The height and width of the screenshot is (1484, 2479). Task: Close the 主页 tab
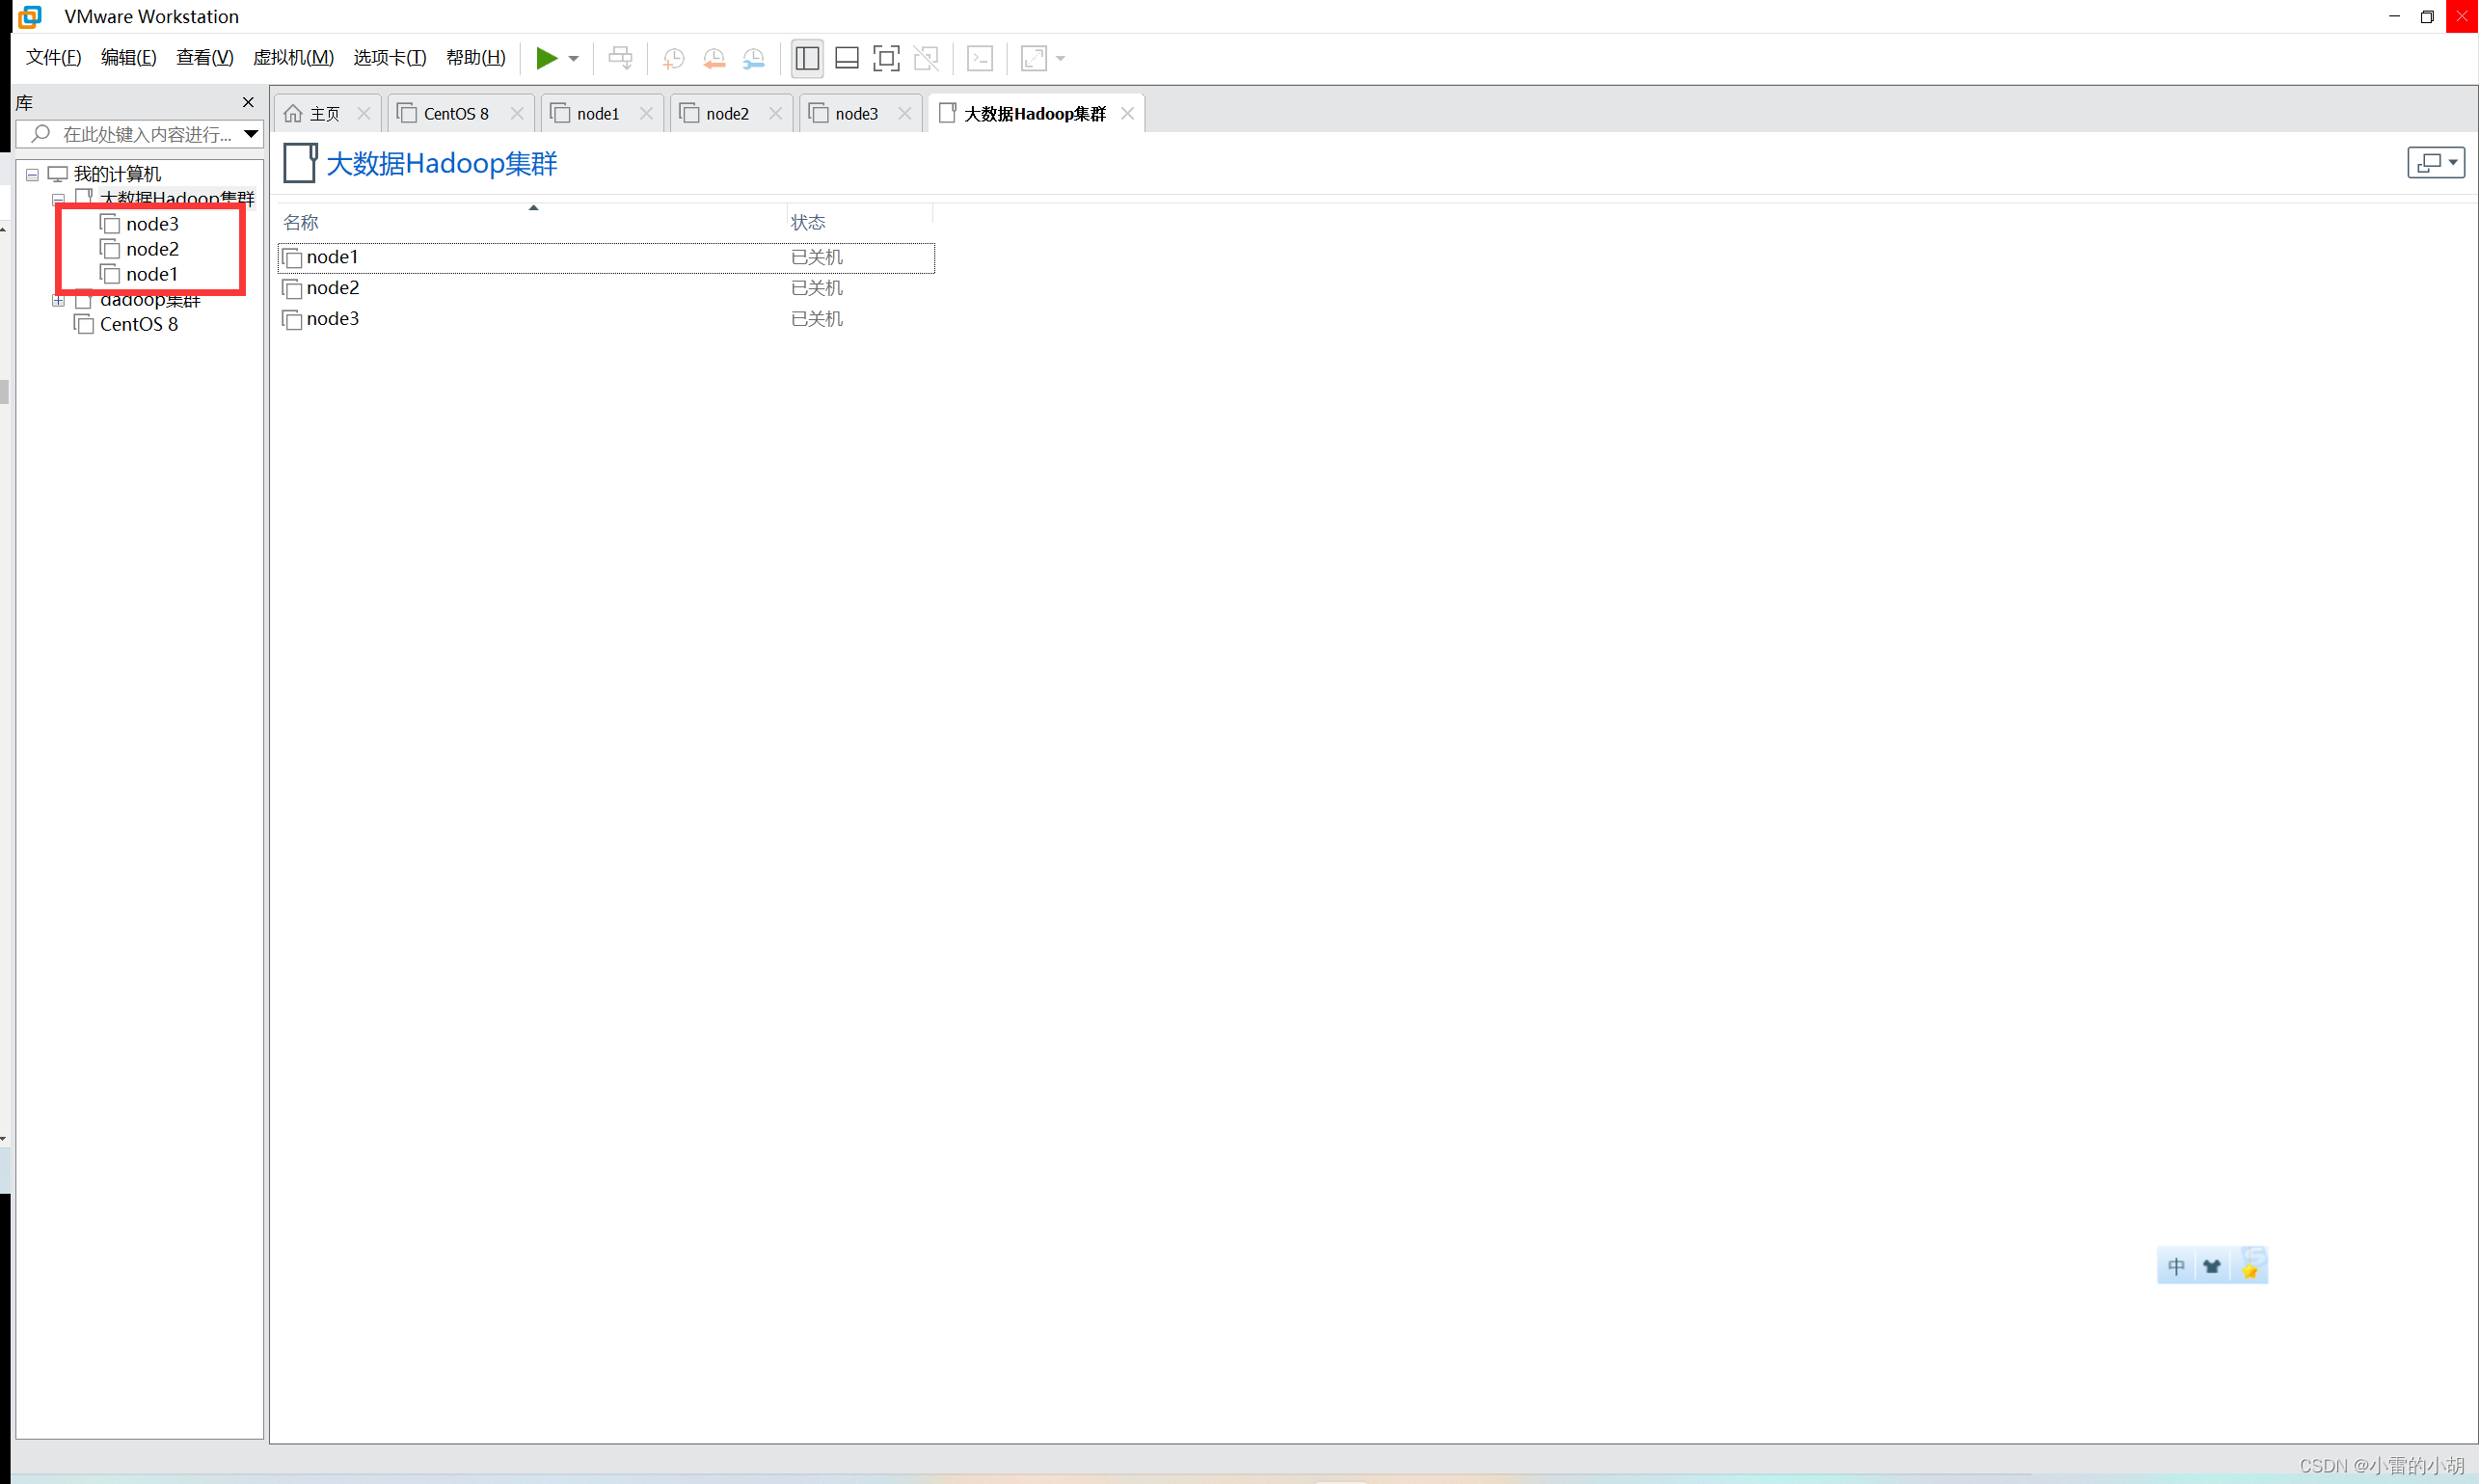[x=364, y=114]
